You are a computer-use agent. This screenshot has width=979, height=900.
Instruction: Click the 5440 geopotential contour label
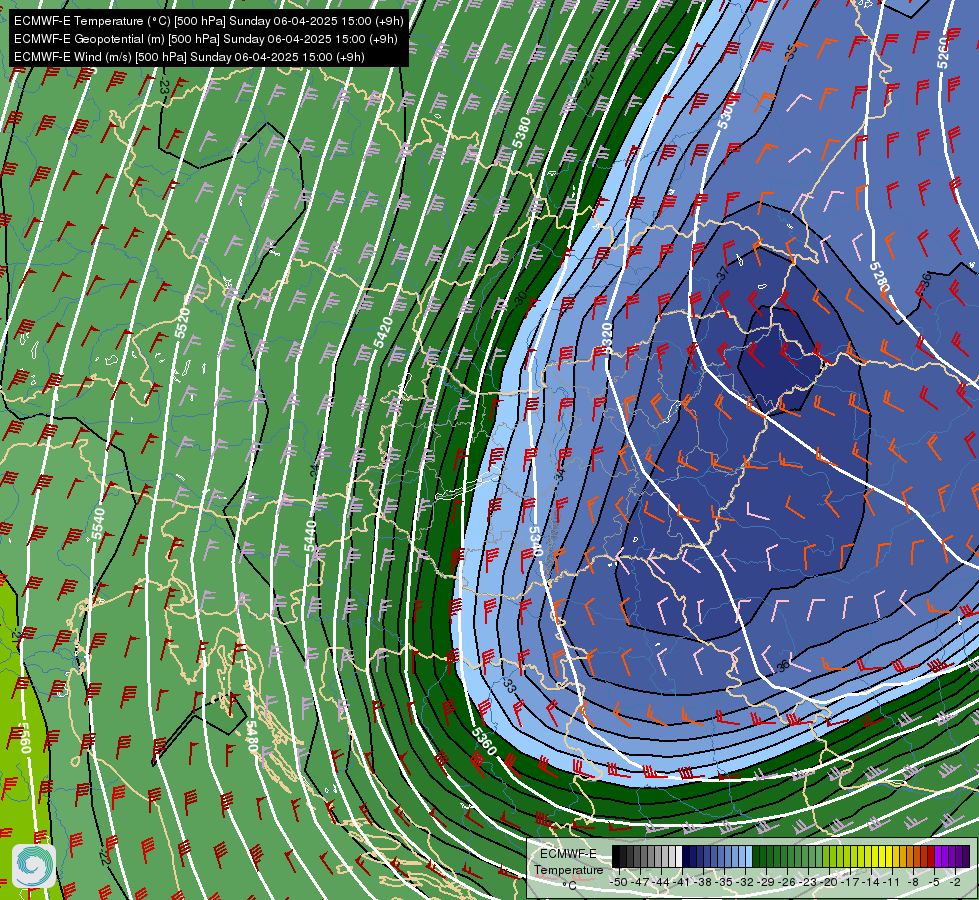click(310, 536)
